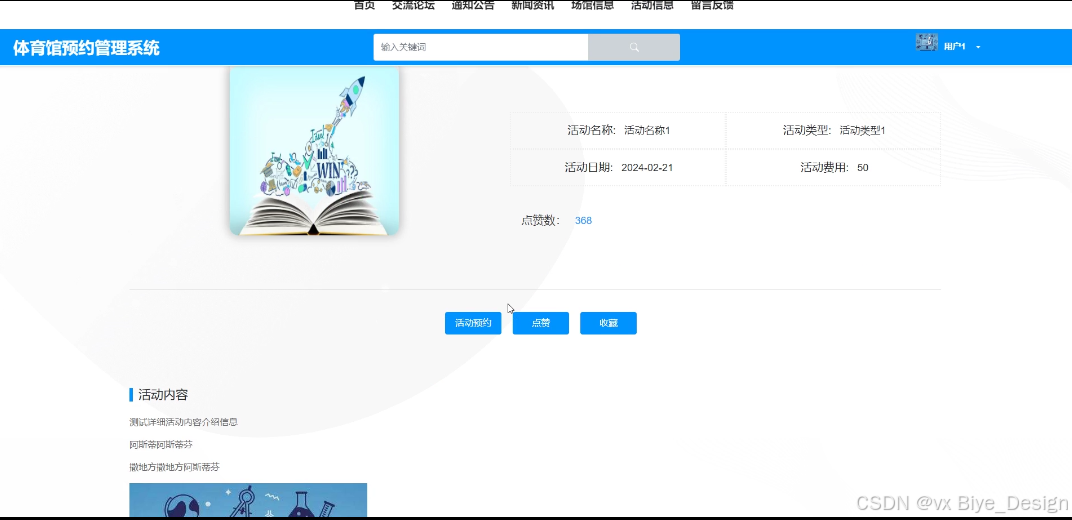This screenshot has height=520, width=1072.
Task: Click the 活动名称1 value text
Action: click(647, 131)
